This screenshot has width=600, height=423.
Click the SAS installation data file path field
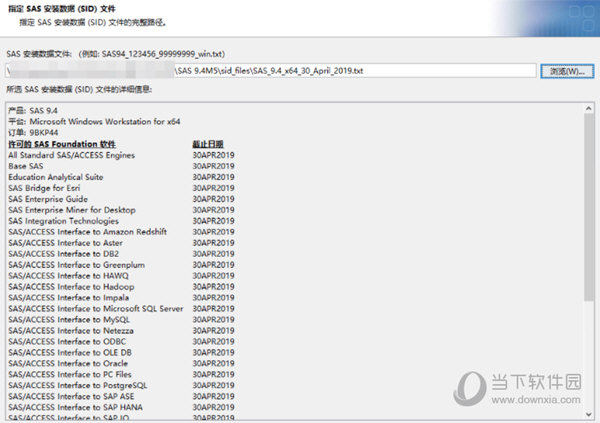pos(270,71)
